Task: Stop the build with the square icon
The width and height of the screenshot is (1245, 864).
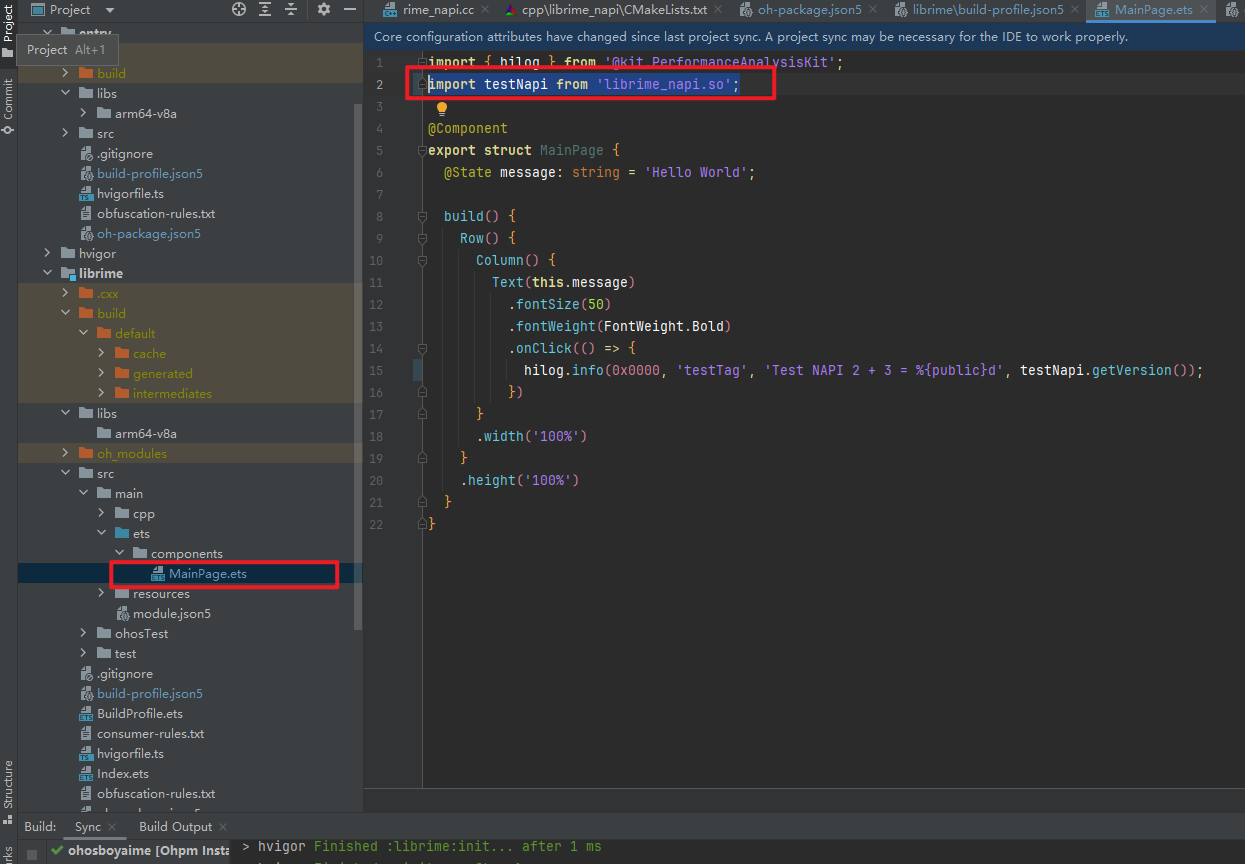Action: pyautogui.click(x=32, y=854)
